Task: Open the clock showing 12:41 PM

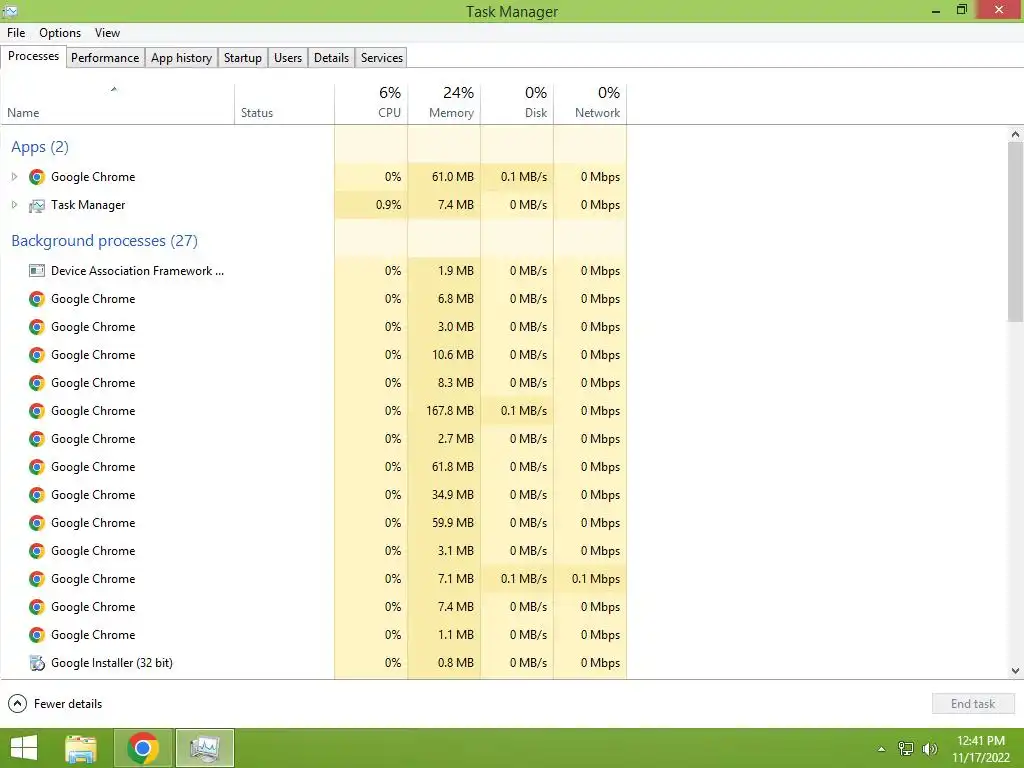Action: (x=981, y=748)
